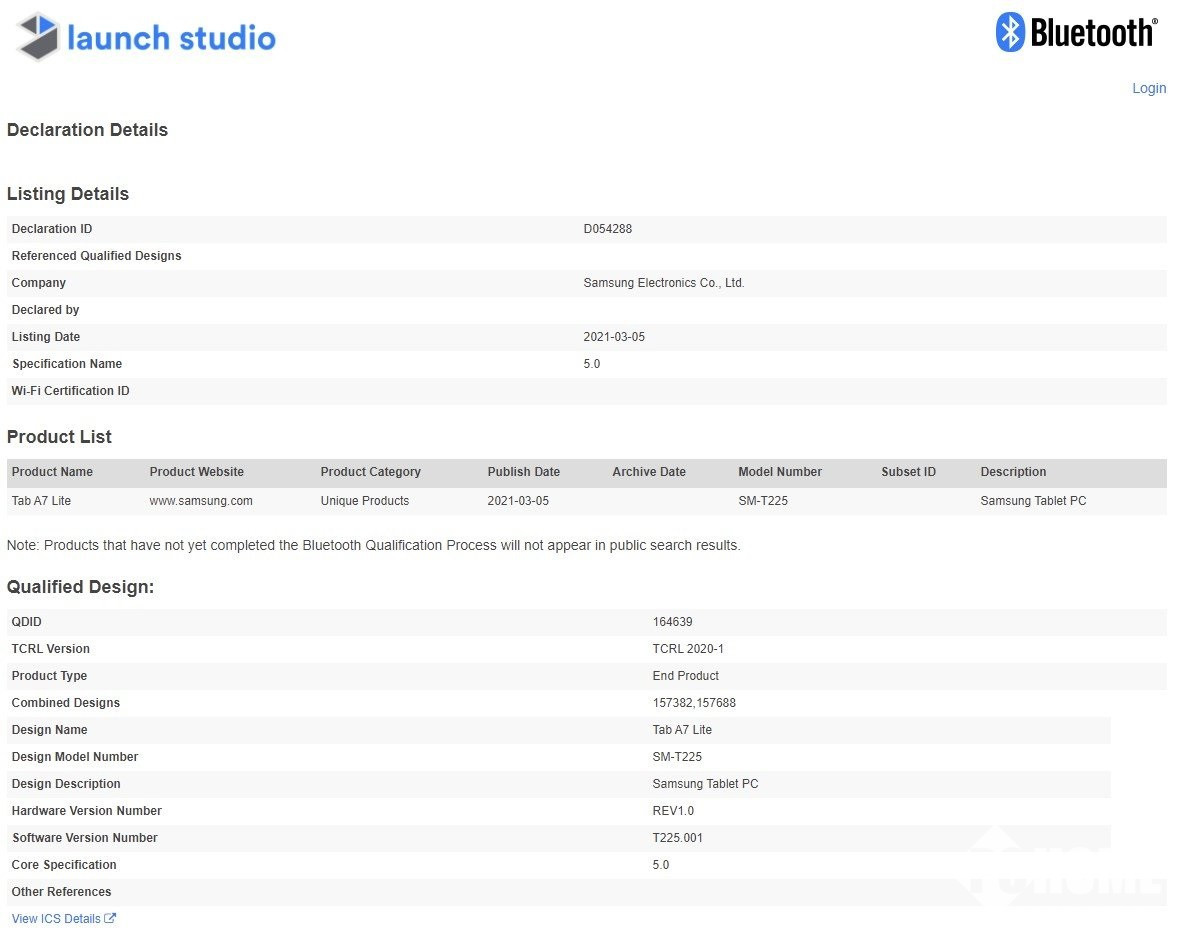The height and width of the screenshot is (938, 1178).
Task: Click the Product Category column header
Action: click(370, 472)
